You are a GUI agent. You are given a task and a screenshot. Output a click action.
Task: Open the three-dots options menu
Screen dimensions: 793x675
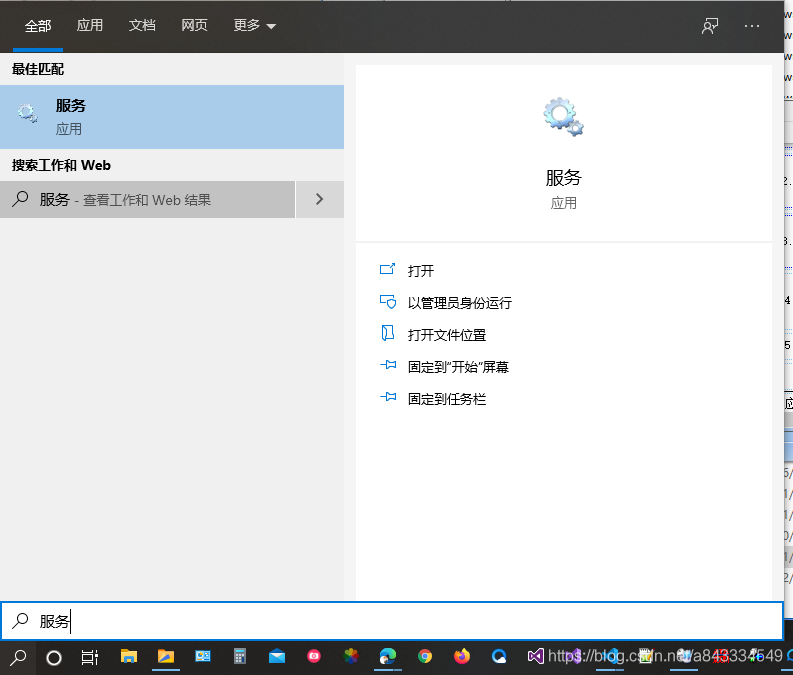point(752,26)
